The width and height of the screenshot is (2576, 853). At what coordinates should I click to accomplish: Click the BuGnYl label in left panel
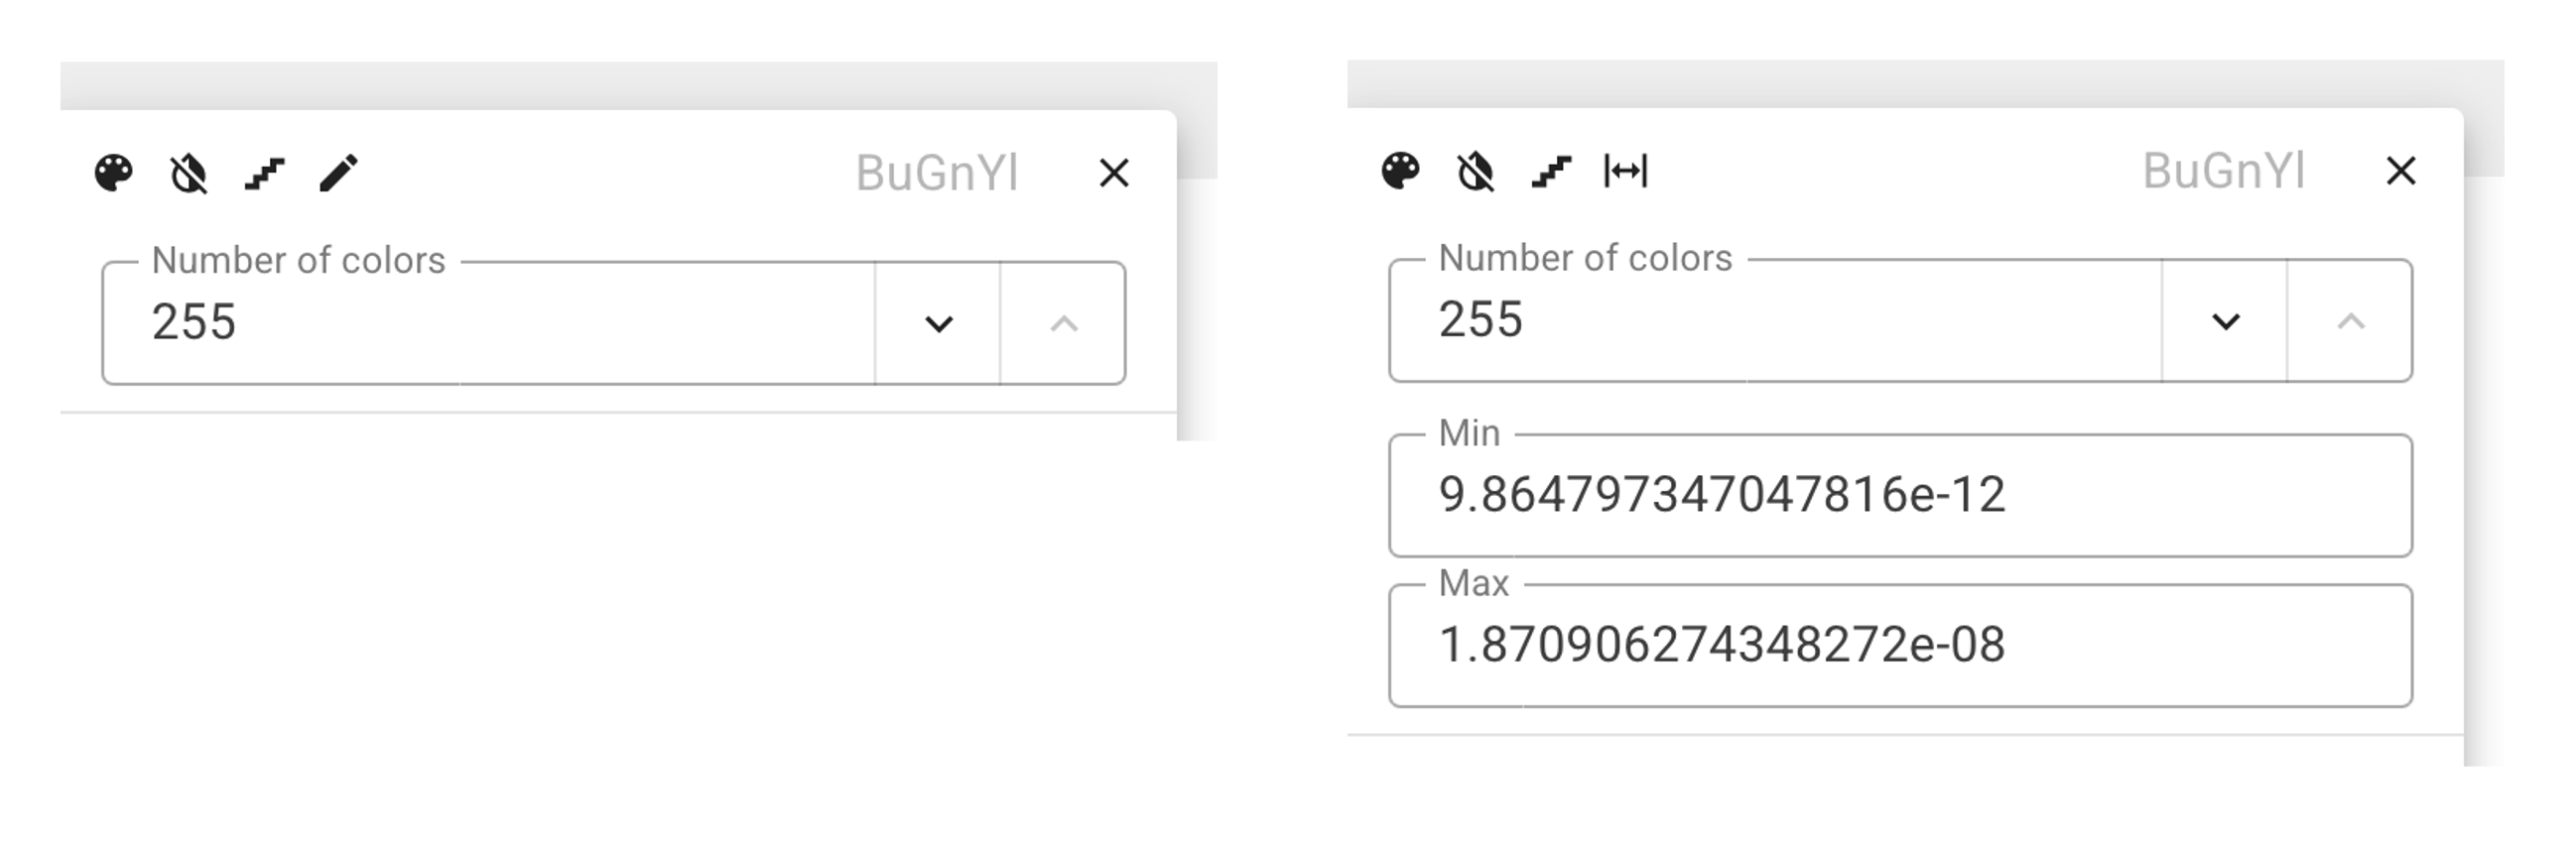coord(938,173)
